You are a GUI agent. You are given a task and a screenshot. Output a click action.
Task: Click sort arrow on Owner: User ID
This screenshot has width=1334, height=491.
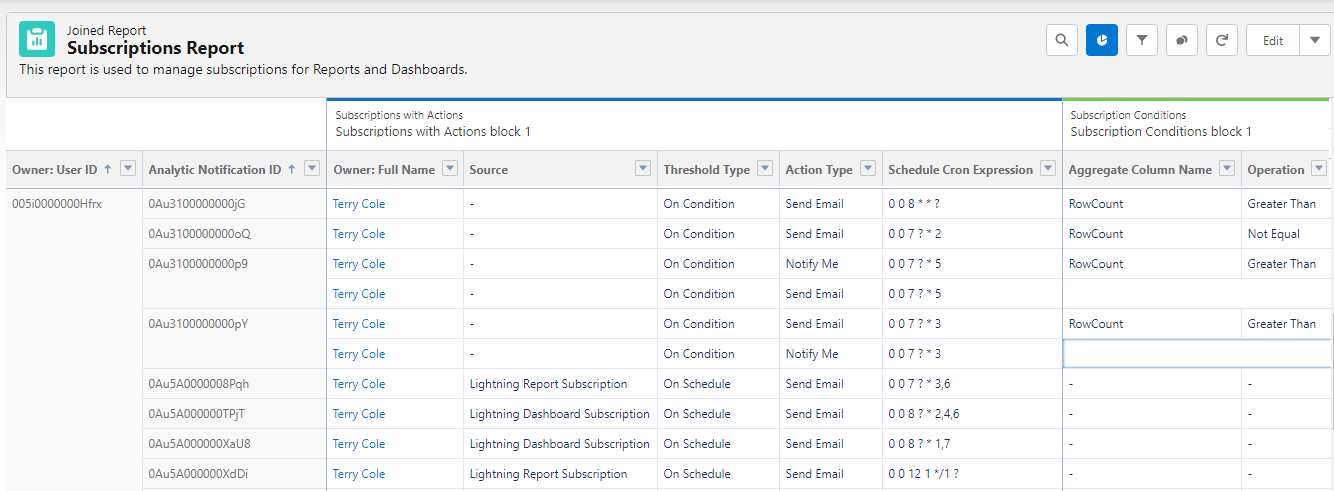[x=107, y=169]
